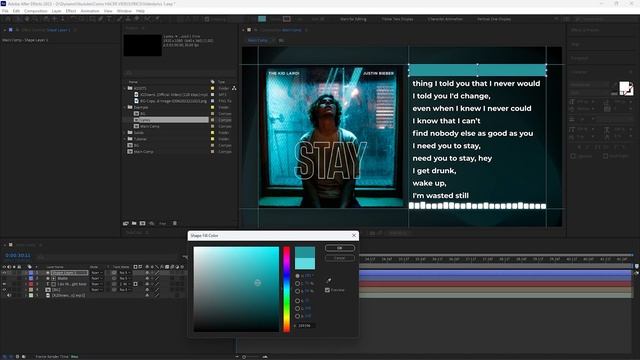Select the R (red) radio button
Image resolution: width=640 pixels, height=360 pixels.
point(298,301)
